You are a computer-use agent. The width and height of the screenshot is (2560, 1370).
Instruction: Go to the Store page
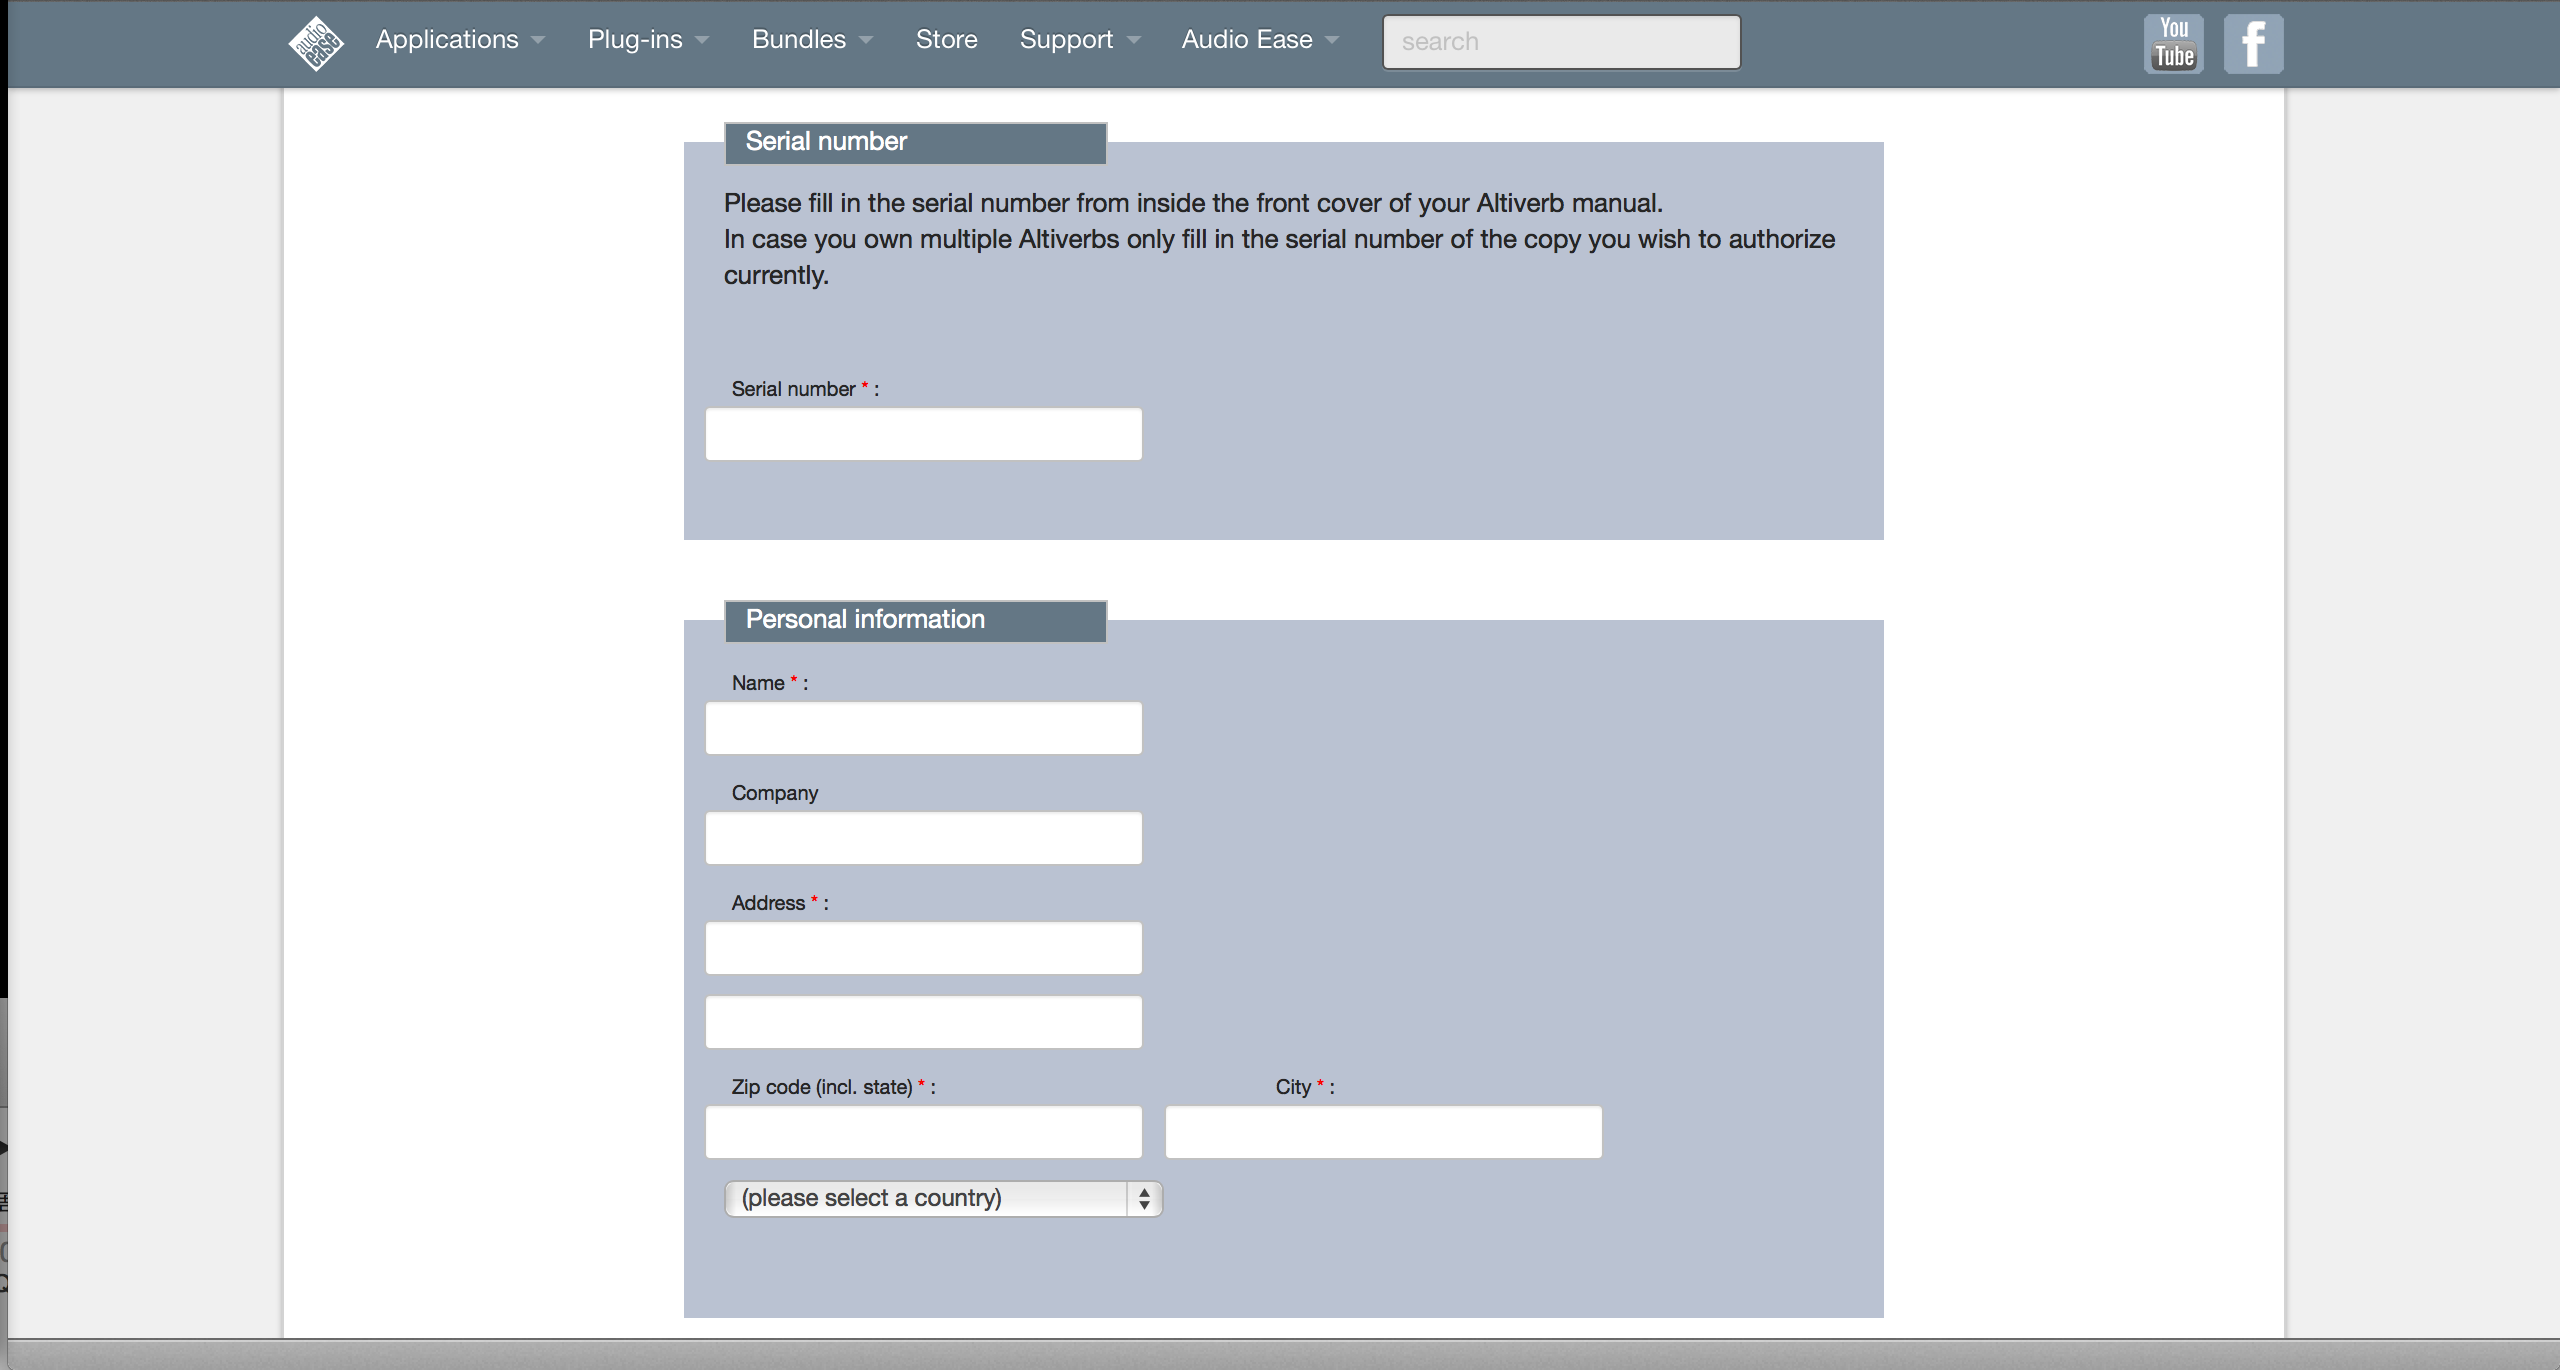(x=947, y=39)
